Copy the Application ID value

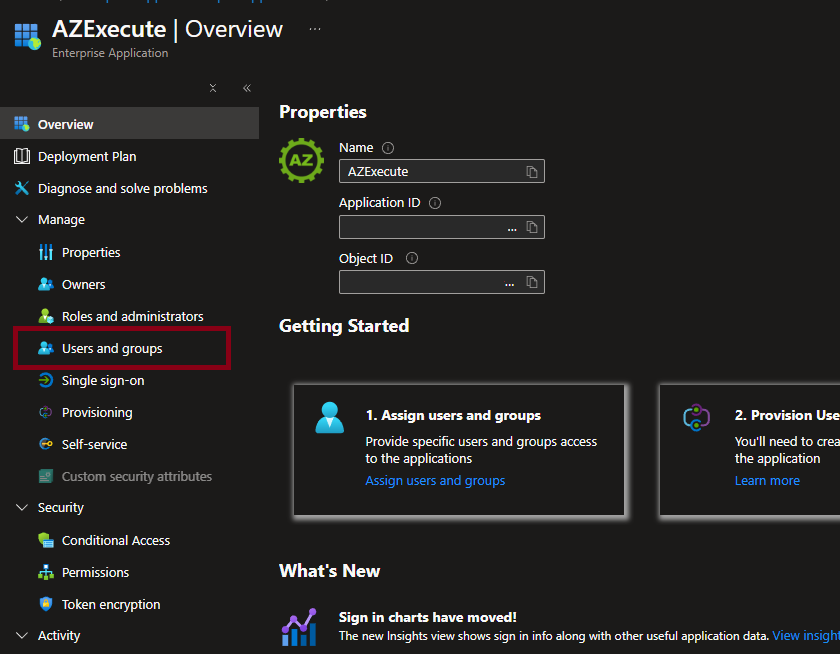531,227
